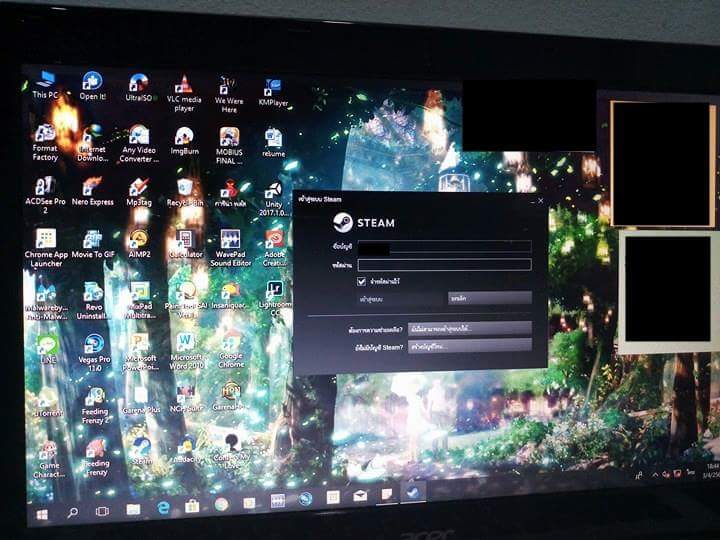Click the cancel button in Steam login
This screenshot has width=720, height=540.
(490, 298)
